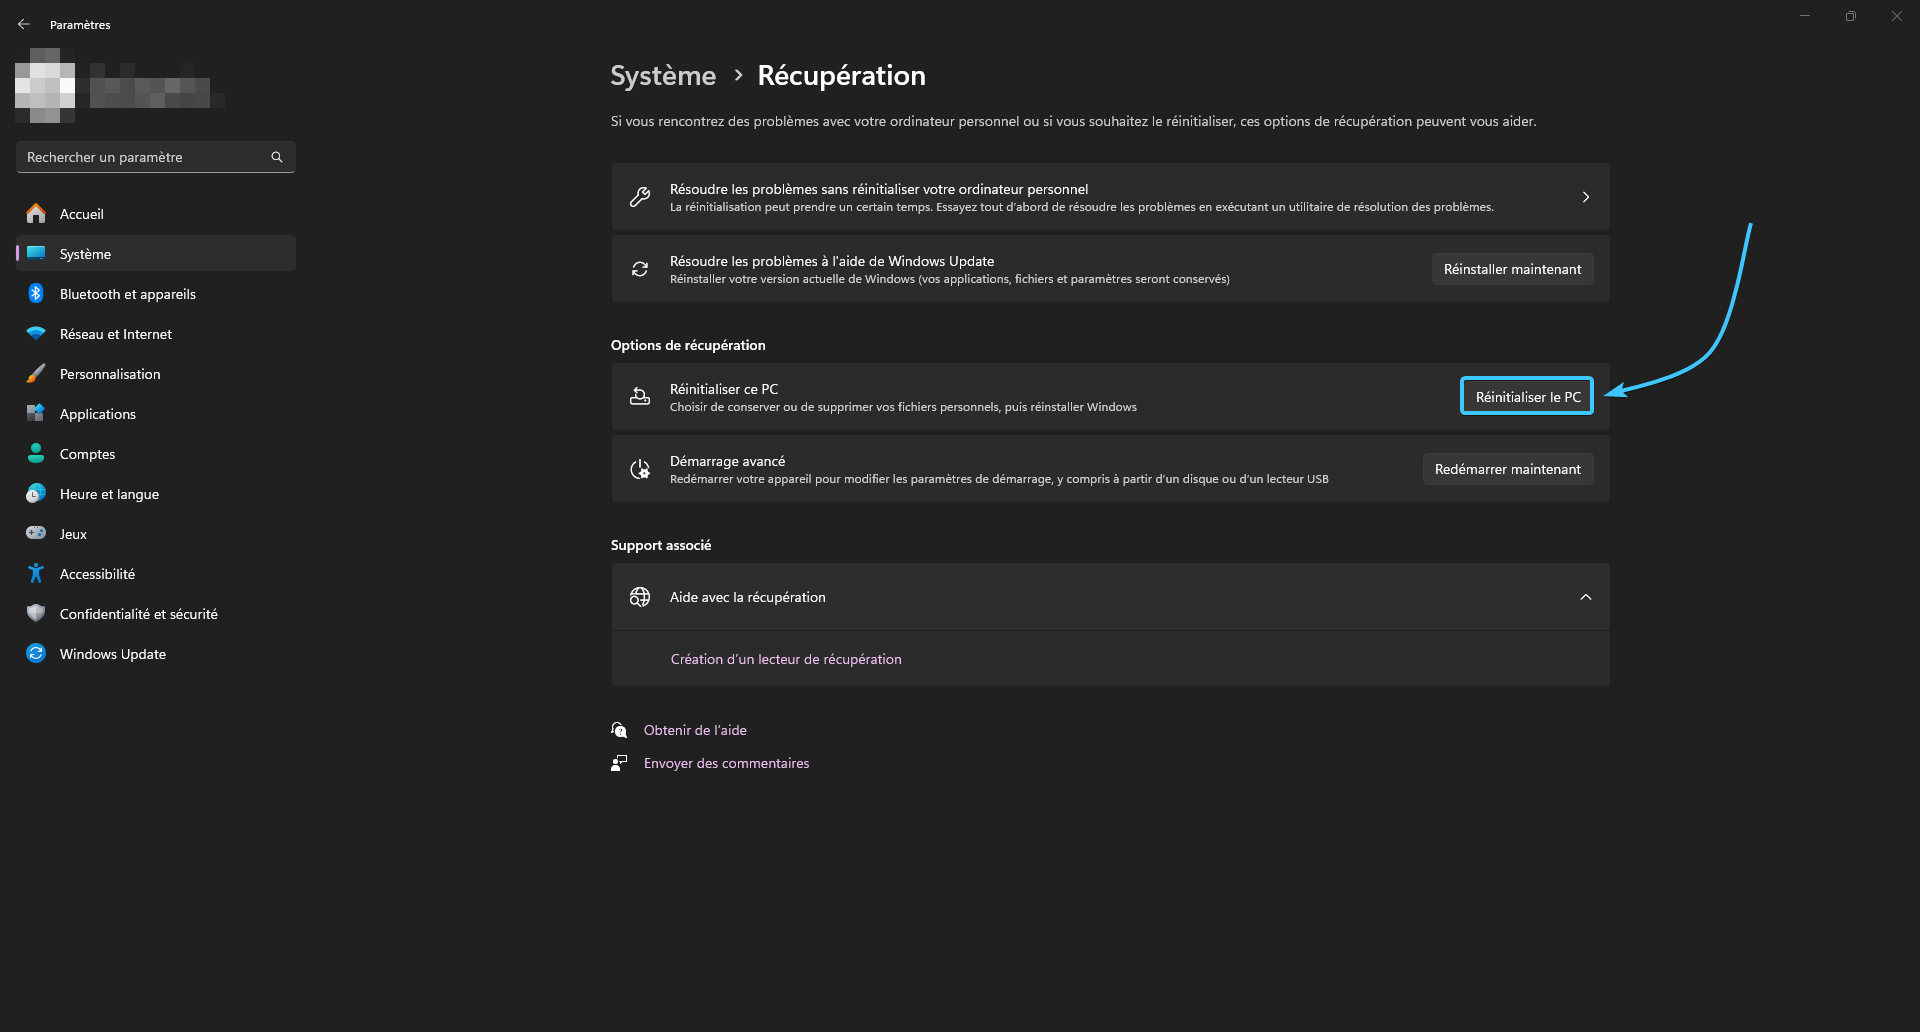1920x1032 pixels.
Task: Click the Accessibilité figure icon
Action: (36, 574)
